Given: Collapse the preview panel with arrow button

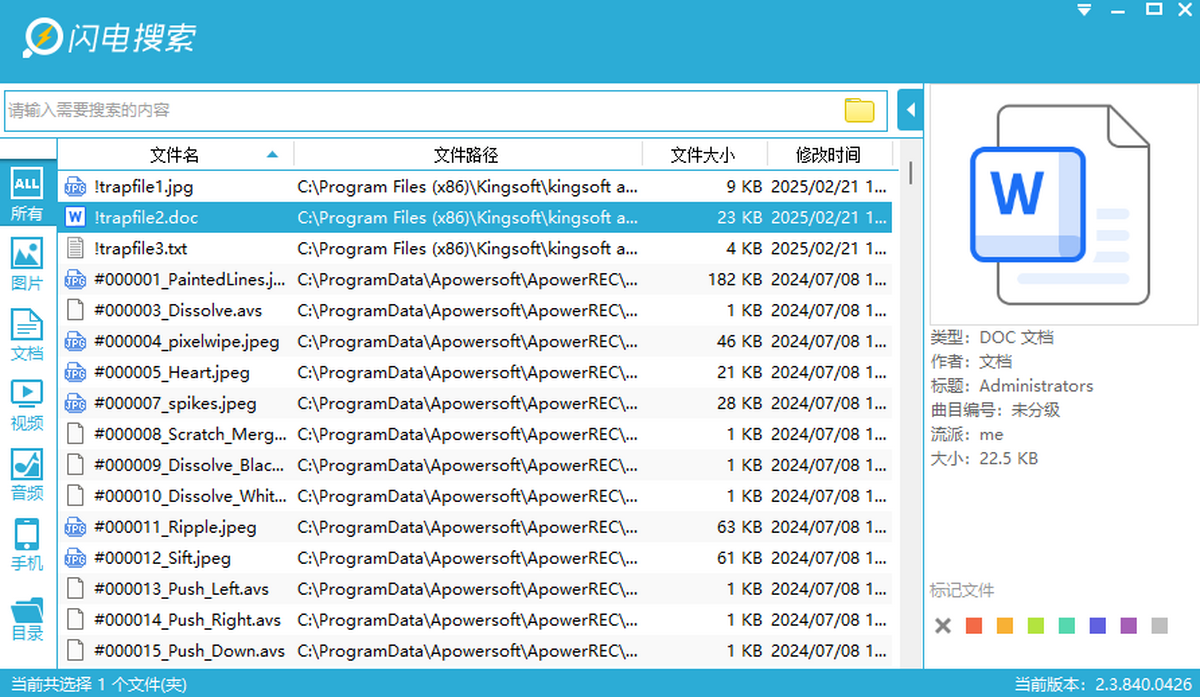Looking at the screenshot, I should point(910,110).
